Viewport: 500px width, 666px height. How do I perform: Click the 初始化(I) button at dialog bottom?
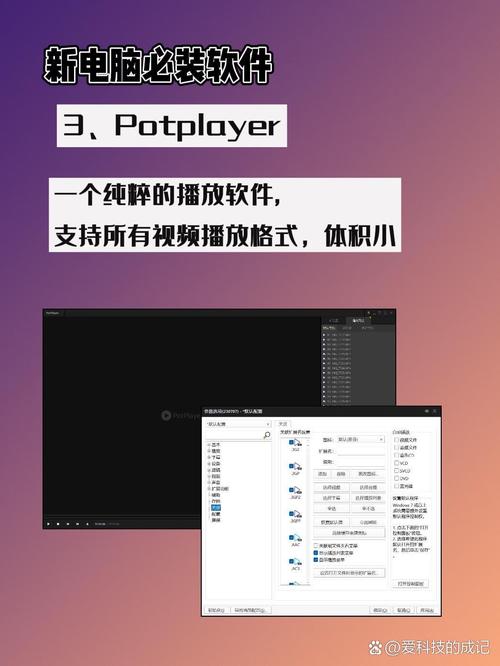216,610
